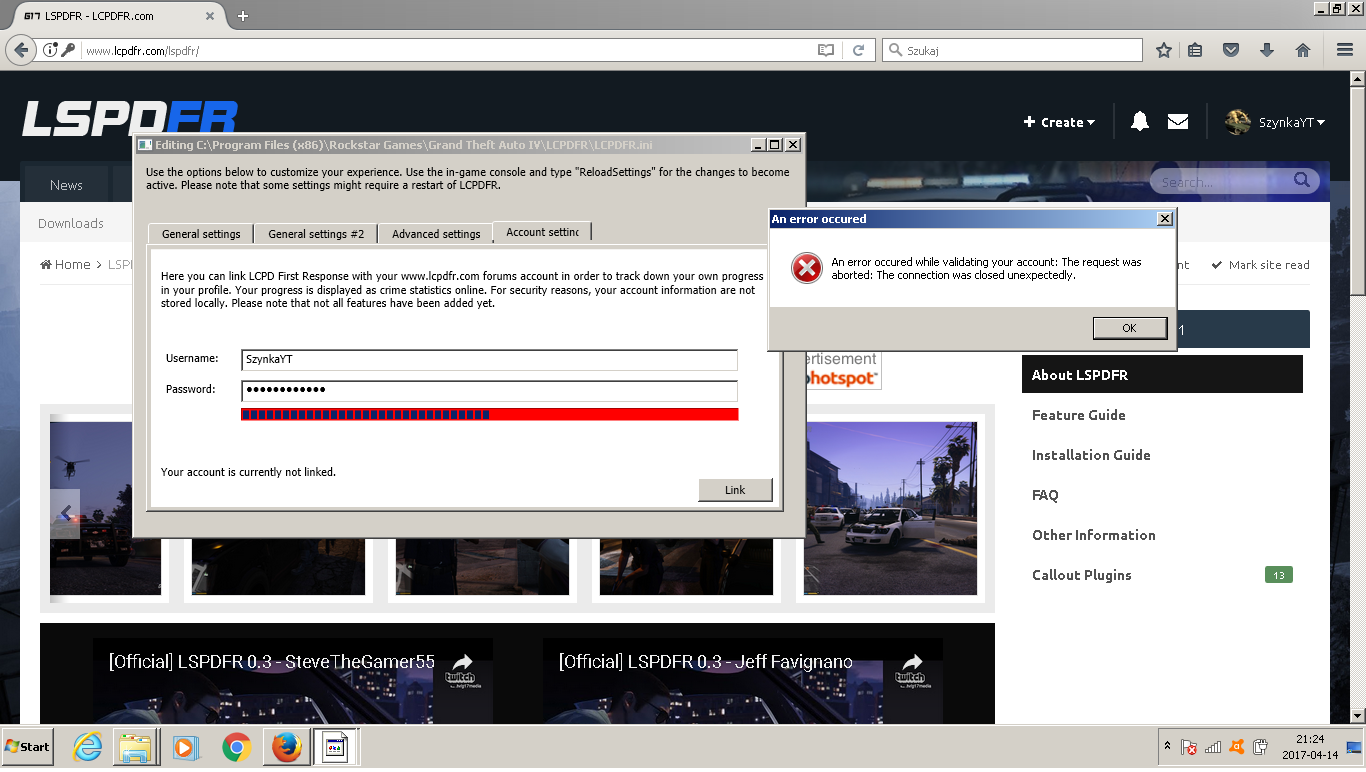1366x772 pixels.
Task: Click the LSPDFR site logo
Action: tap(130, 119)
